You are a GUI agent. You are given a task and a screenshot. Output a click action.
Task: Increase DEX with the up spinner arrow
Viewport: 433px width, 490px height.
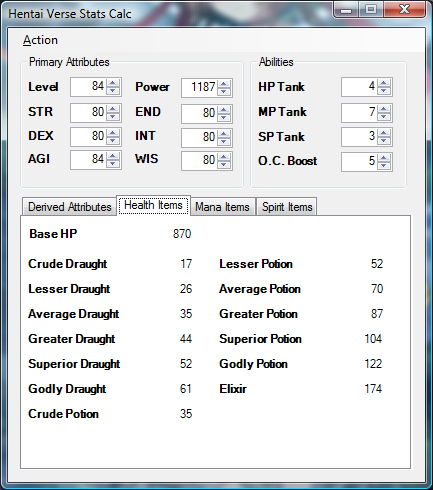(113, 133)
